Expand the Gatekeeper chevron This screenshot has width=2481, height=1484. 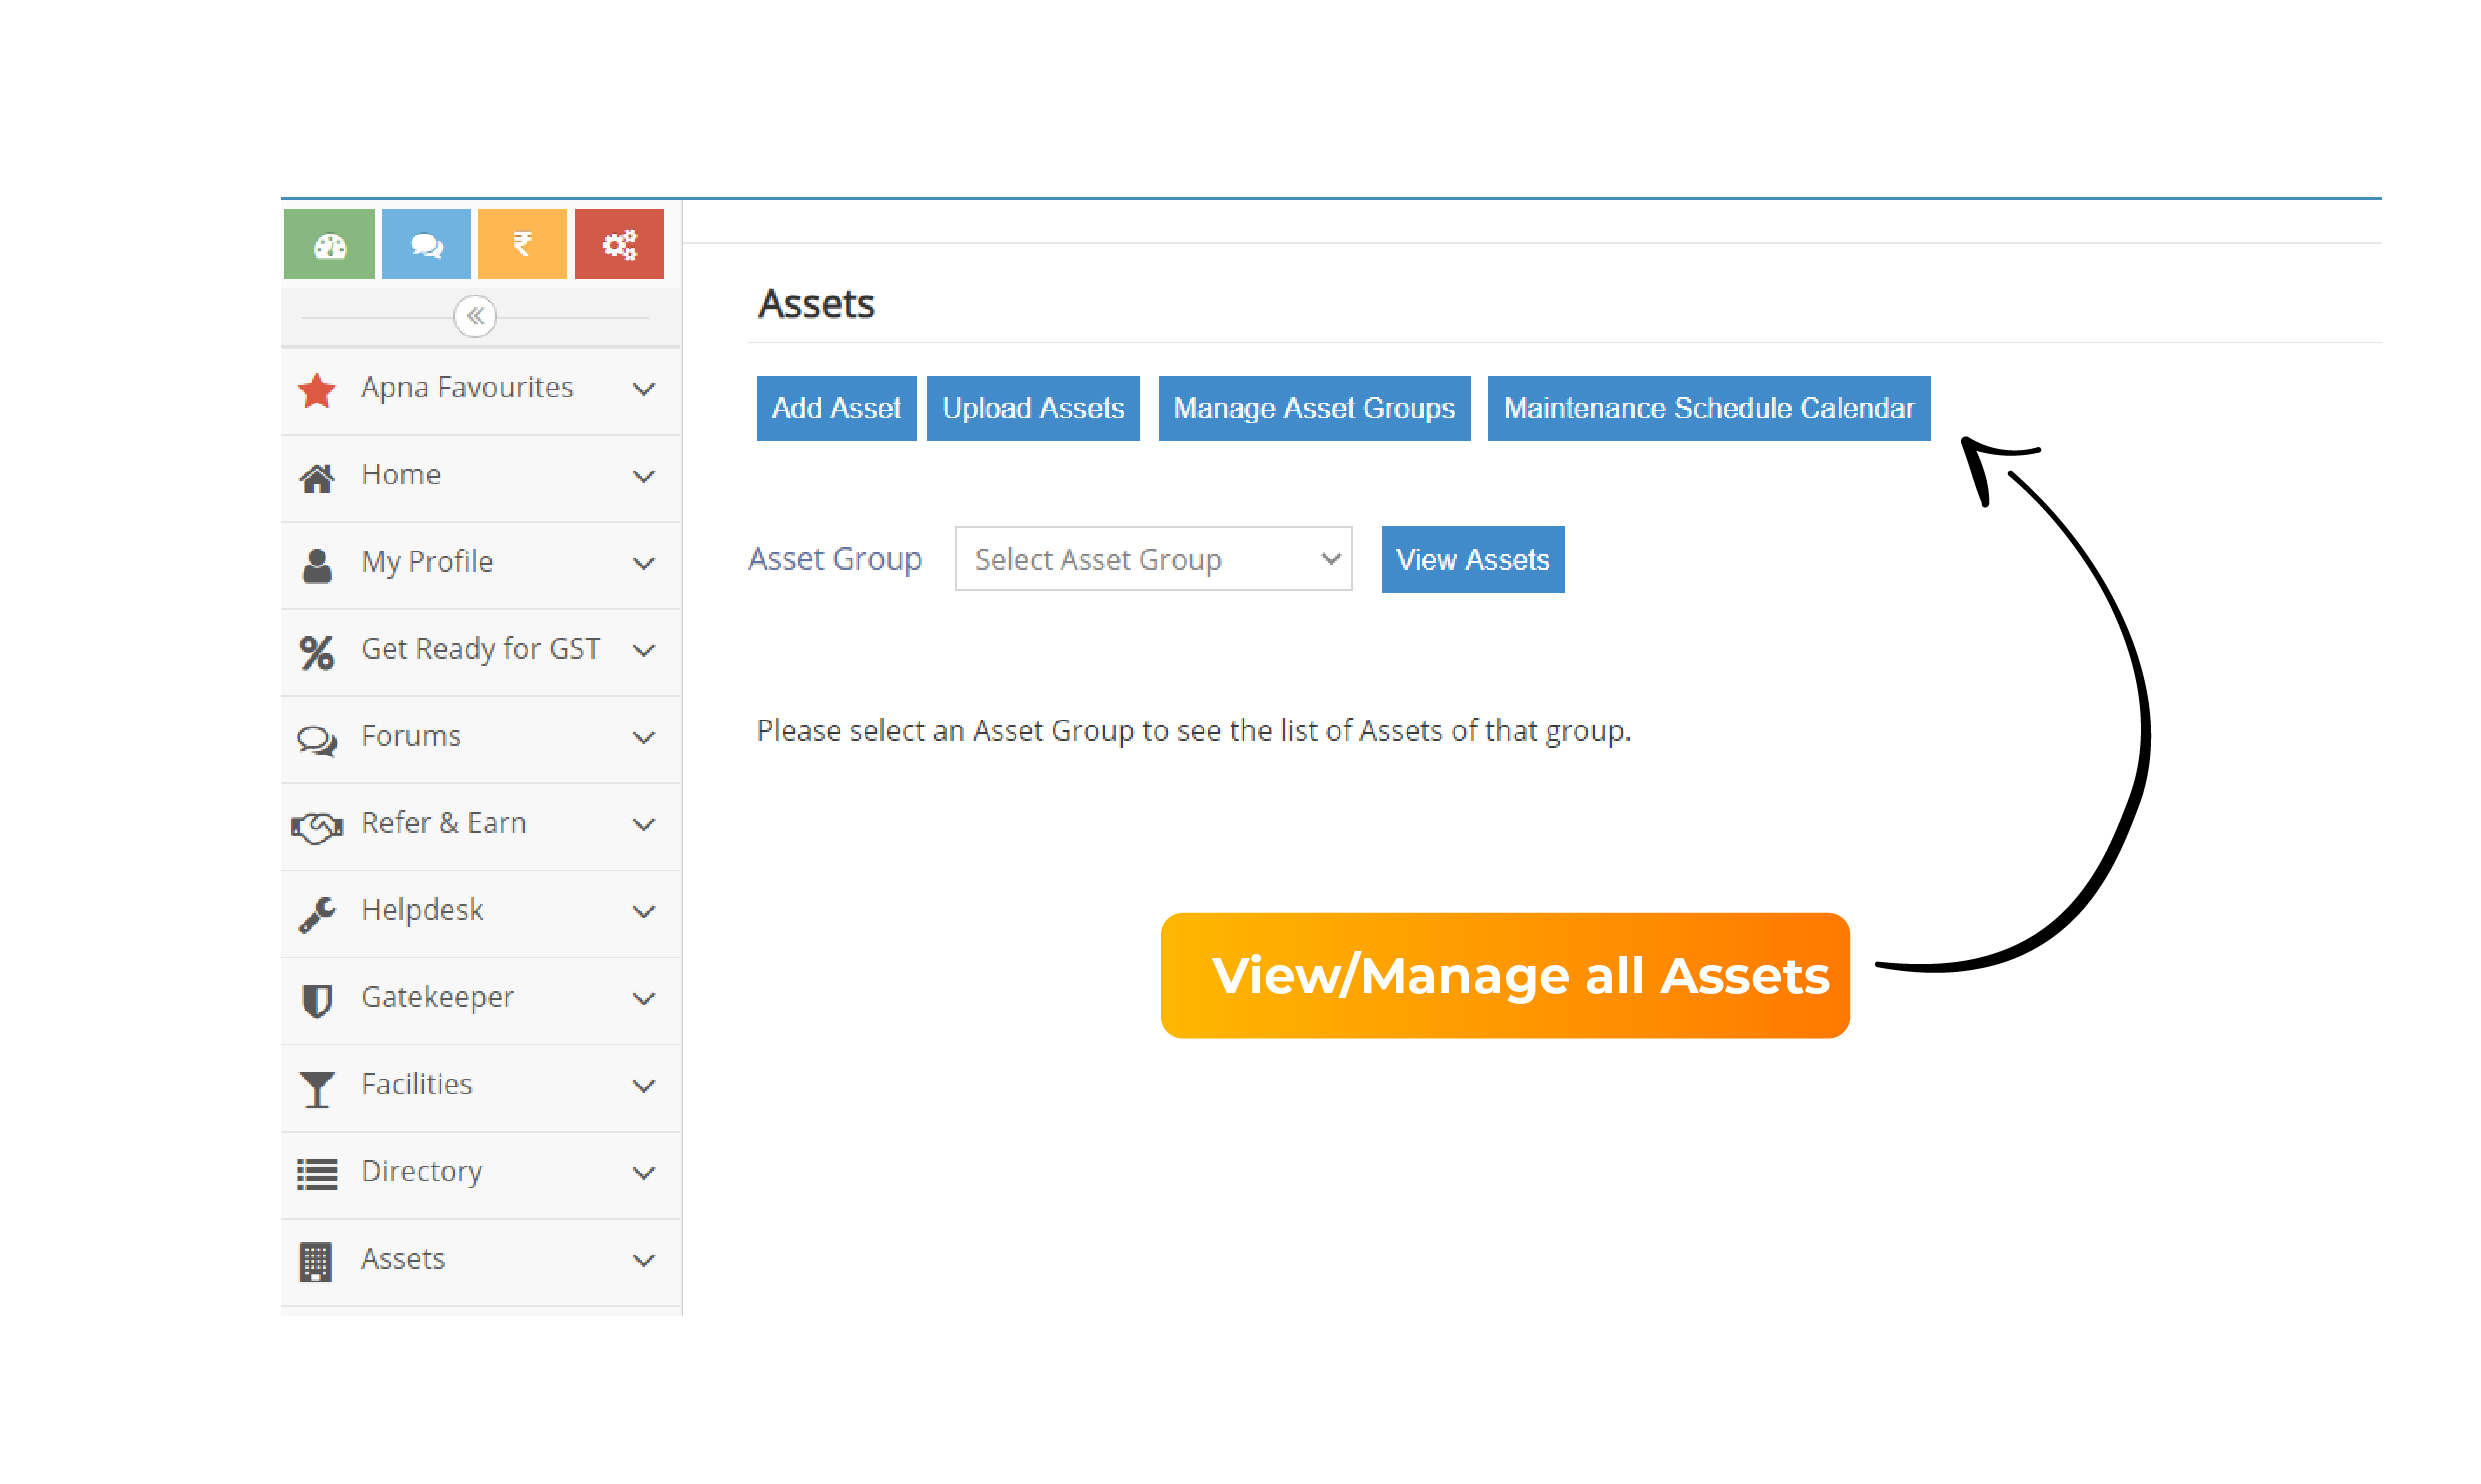[x=644, y=998]
